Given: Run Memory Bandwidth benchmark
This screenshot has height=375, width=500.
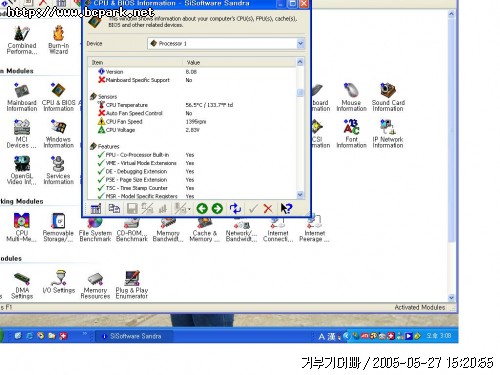Looking at the screenshot, I should (168, 230).
